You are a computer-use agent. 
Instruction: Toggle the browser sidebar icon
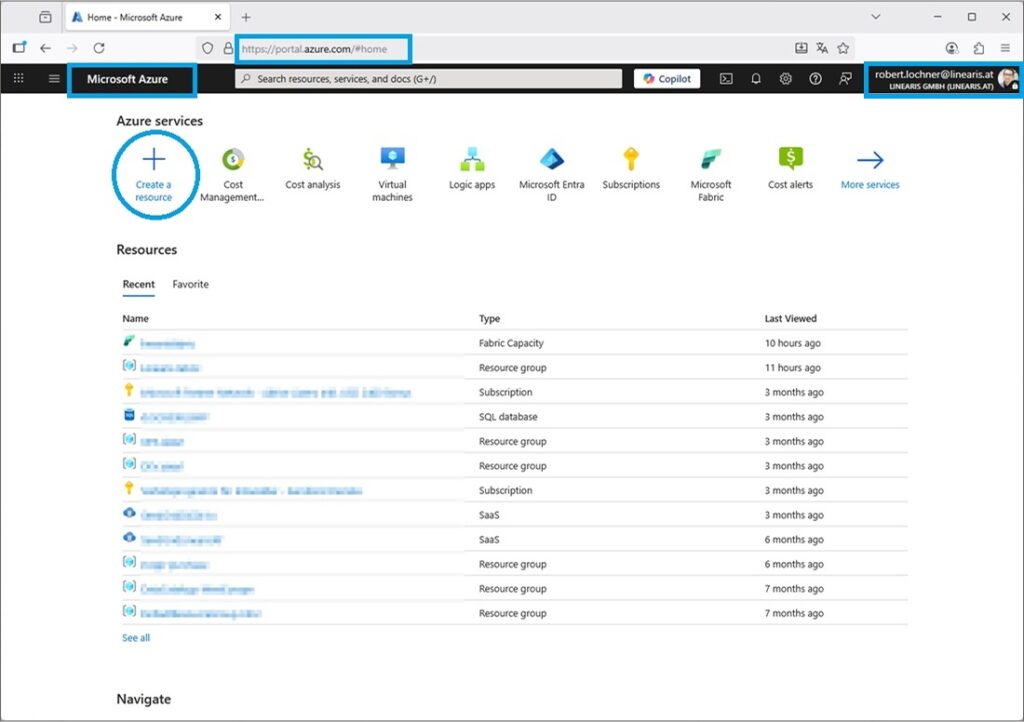[x=19, y=48]
